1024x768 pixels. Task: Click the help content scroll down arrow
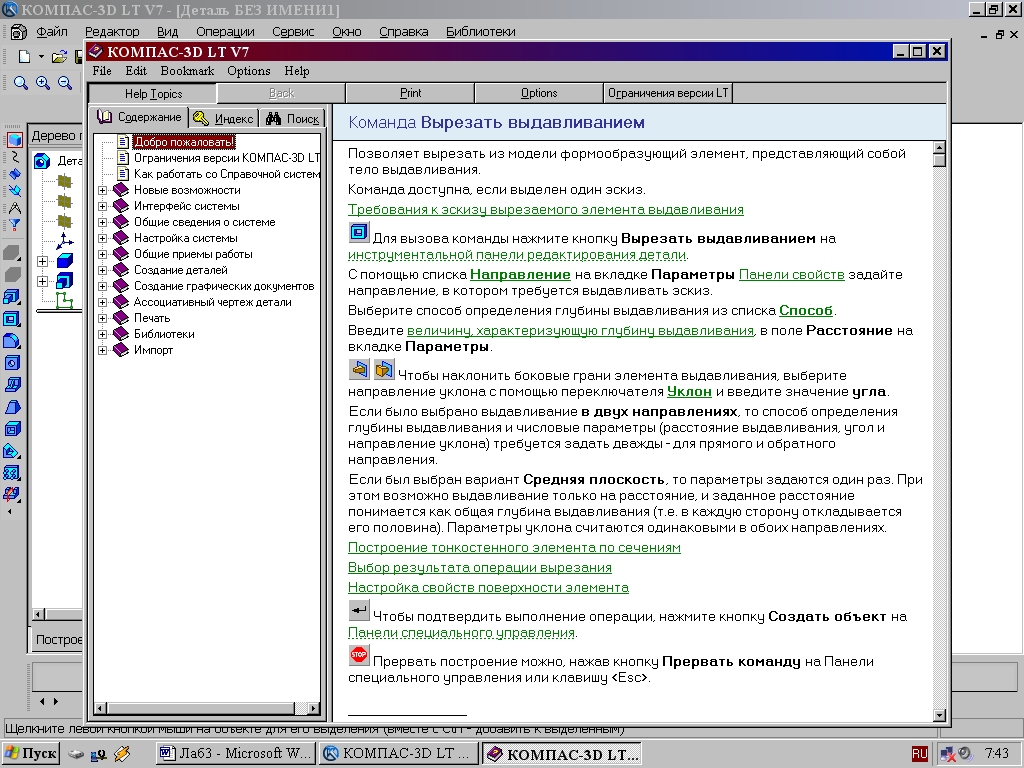[940, 715]
